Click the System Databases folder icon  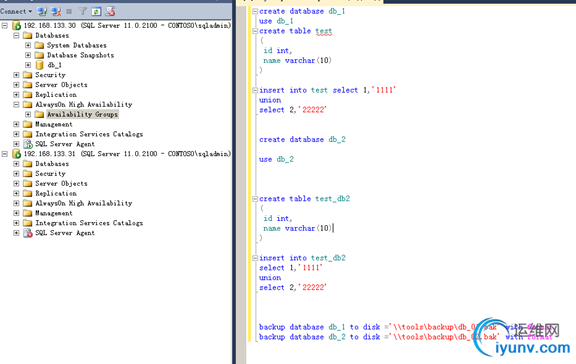(39, 45)
